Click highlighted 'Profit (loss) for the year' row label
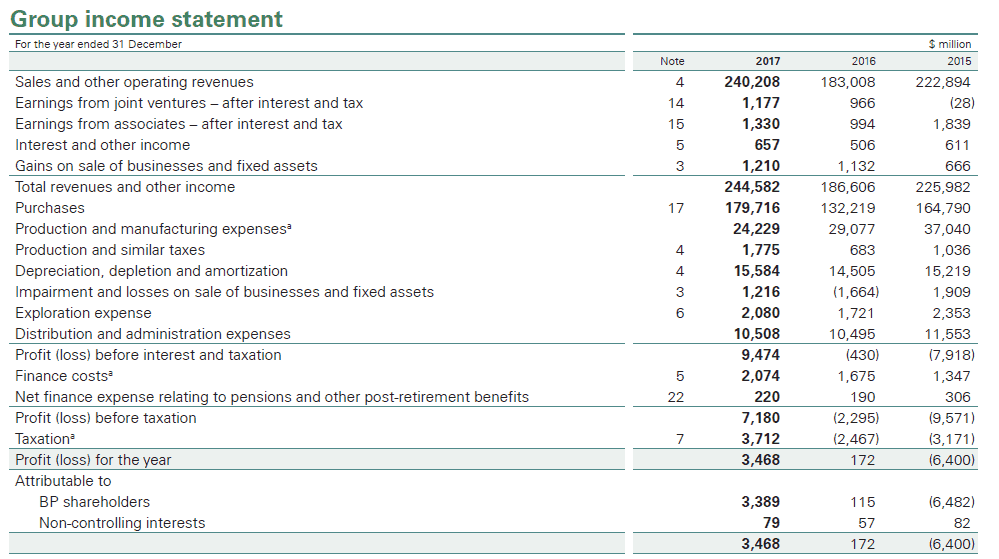 tap(93, 460)
